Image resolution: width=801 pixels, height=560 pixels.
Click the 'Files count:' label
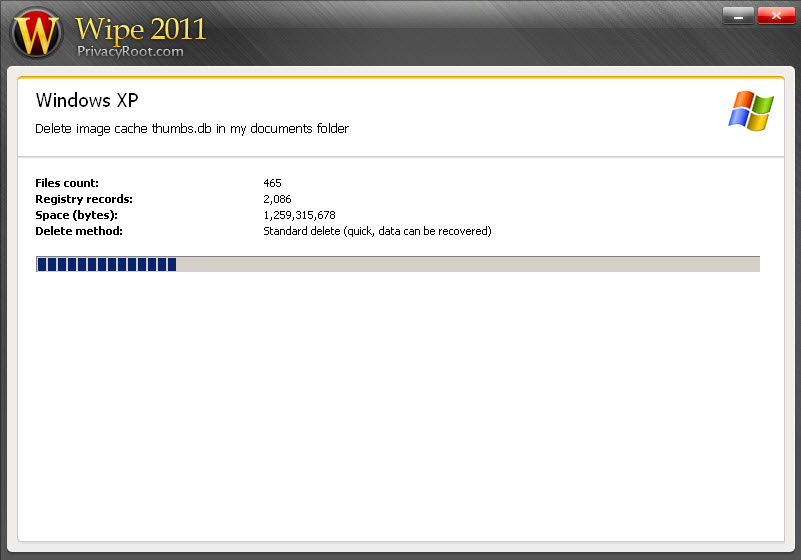[x=67, y=183]
